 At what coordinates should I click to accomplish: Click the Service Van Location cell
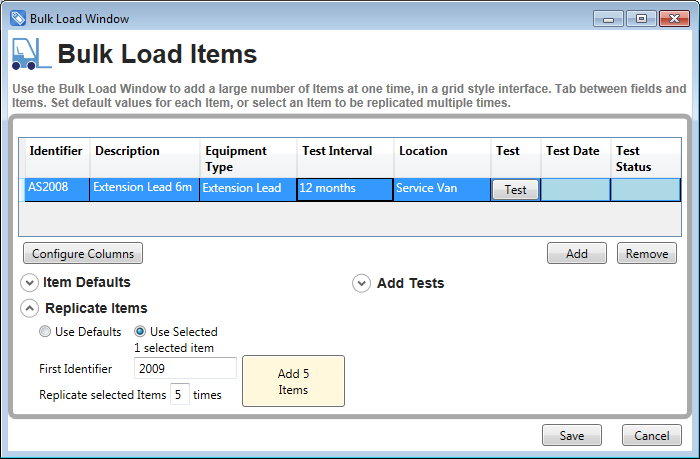[x=441, y=189]
